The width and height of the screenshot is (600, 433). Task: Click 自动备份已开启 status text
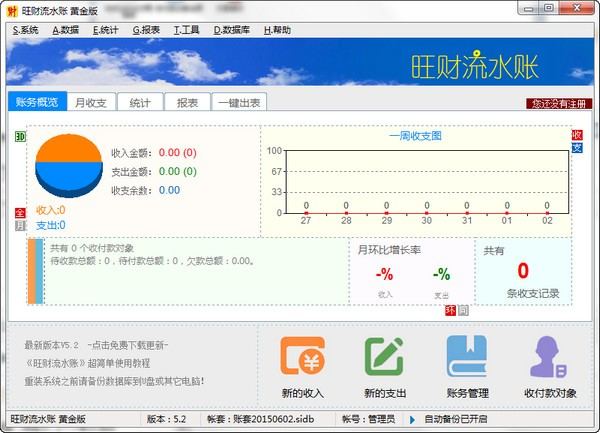pyautogui.click(x=456, y=419)
